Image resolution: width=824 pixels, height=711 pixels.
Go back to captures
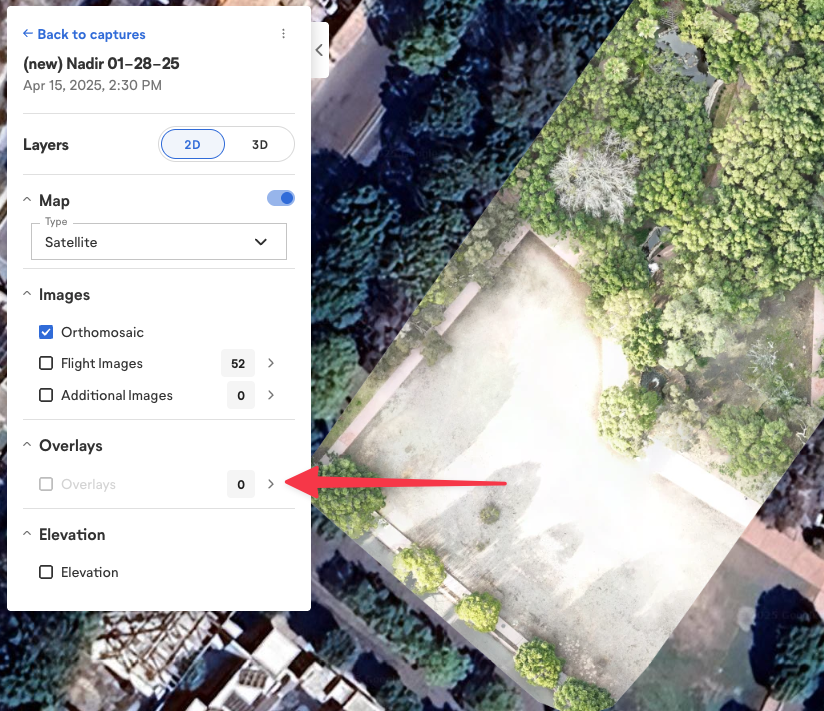84,33
